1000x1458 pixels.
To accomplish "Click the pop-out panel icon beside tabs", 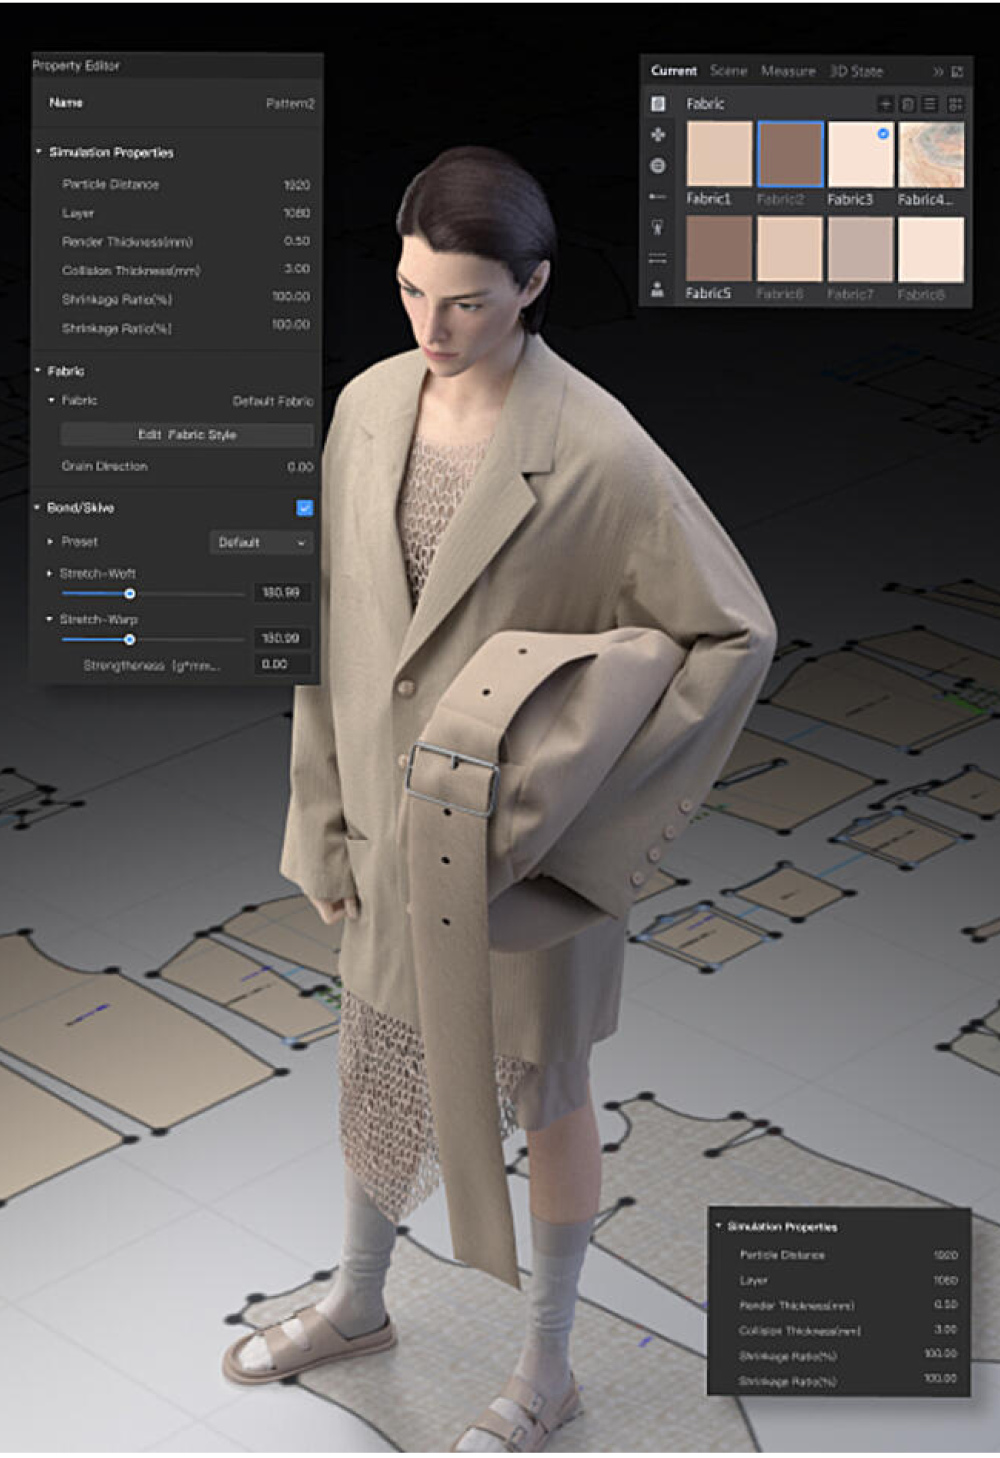I will click(x=957, y=72).
